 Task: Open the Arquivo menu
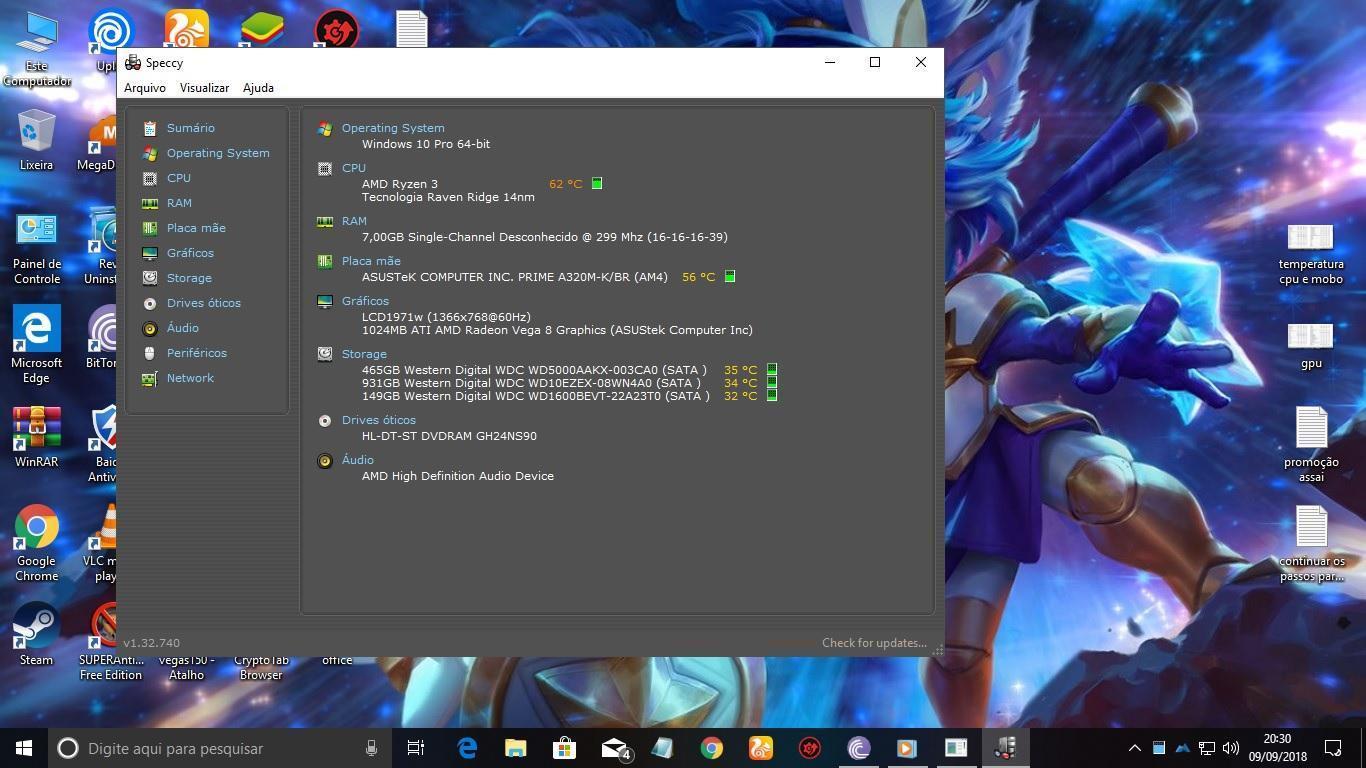[145, 88]
